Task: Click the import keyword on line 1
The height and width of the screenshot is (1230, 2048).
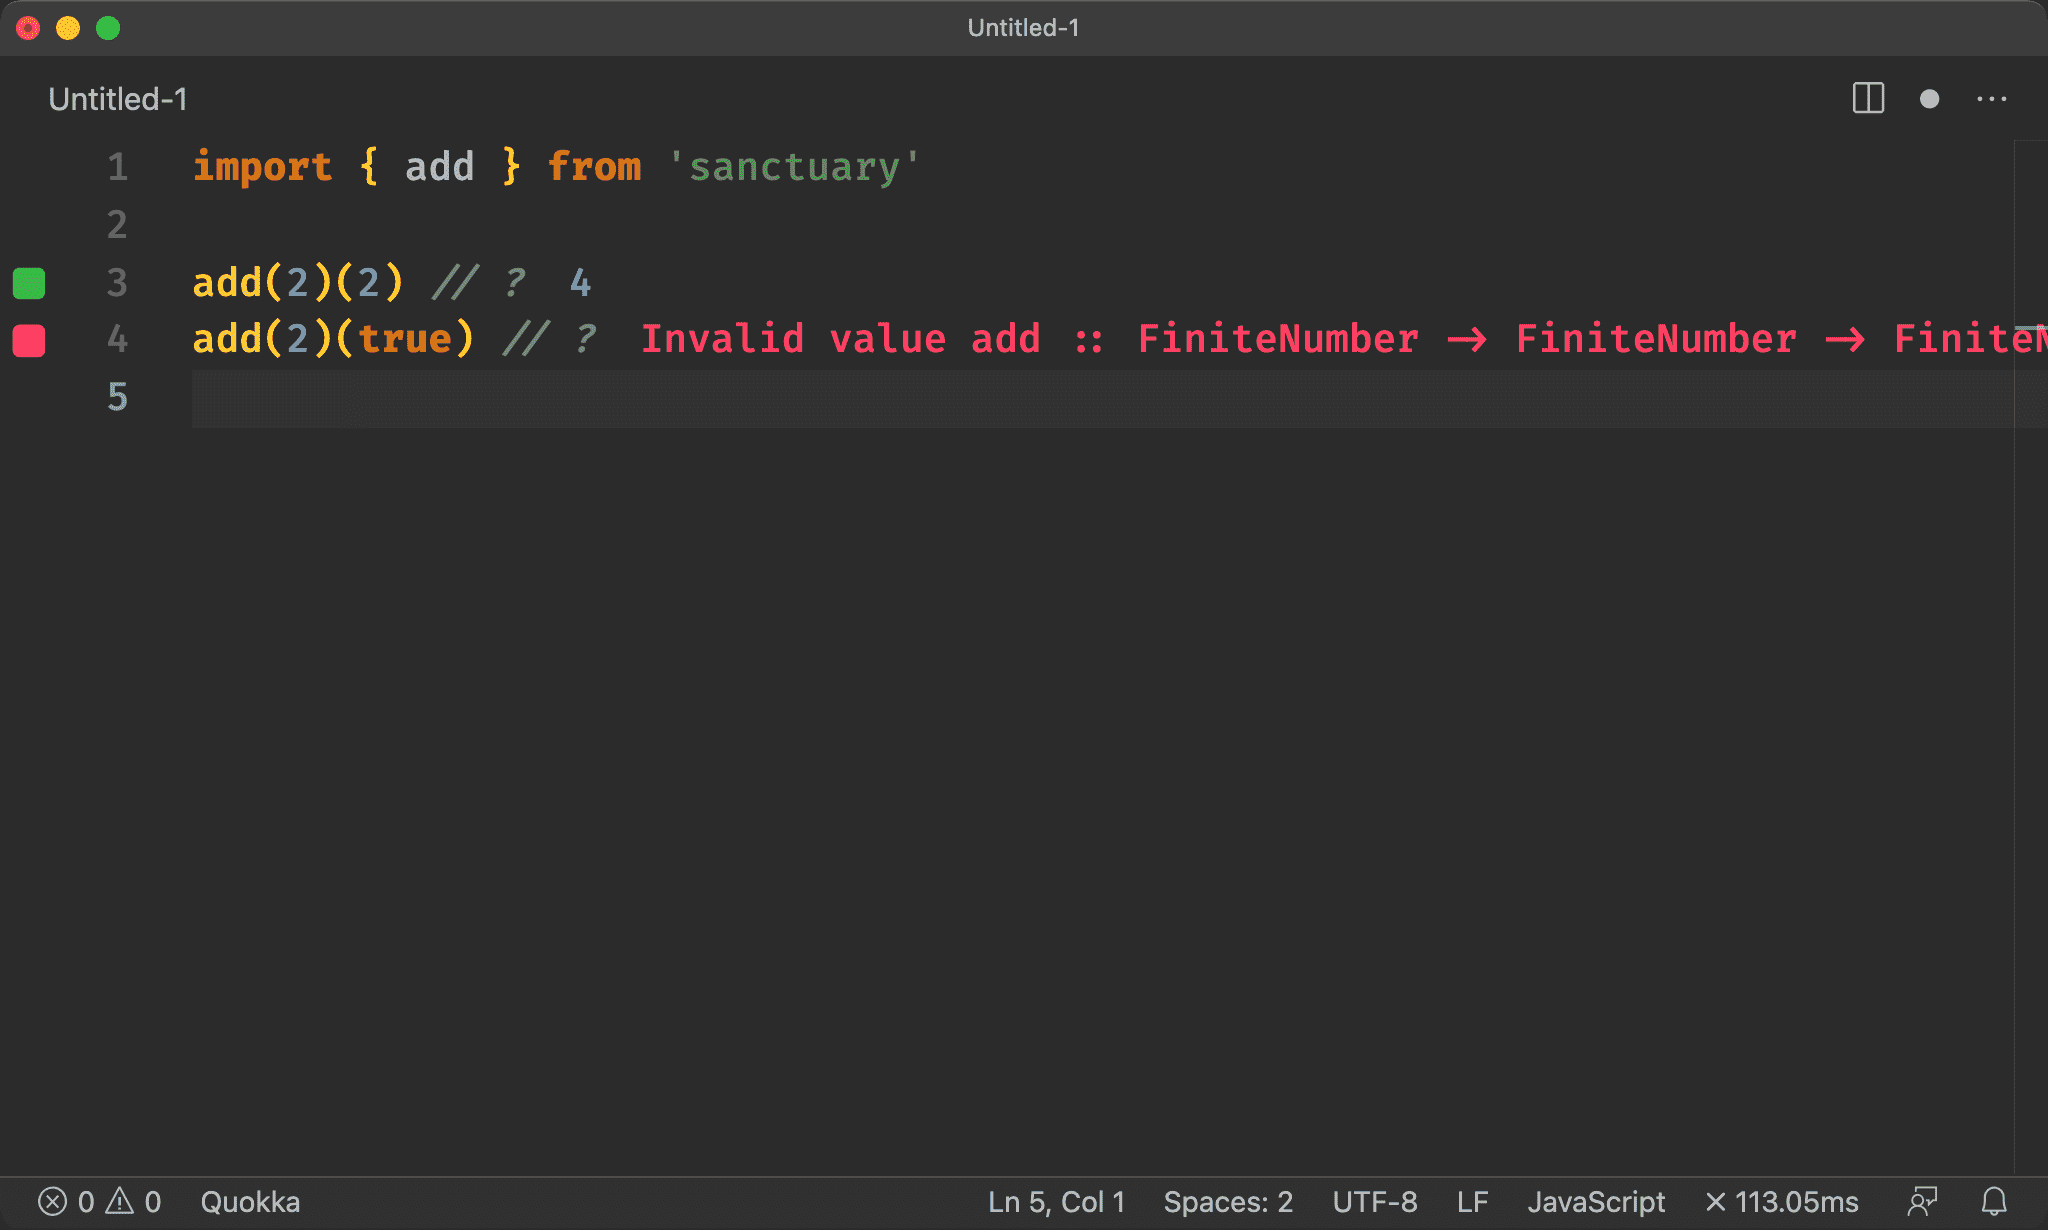Action: 262,167
